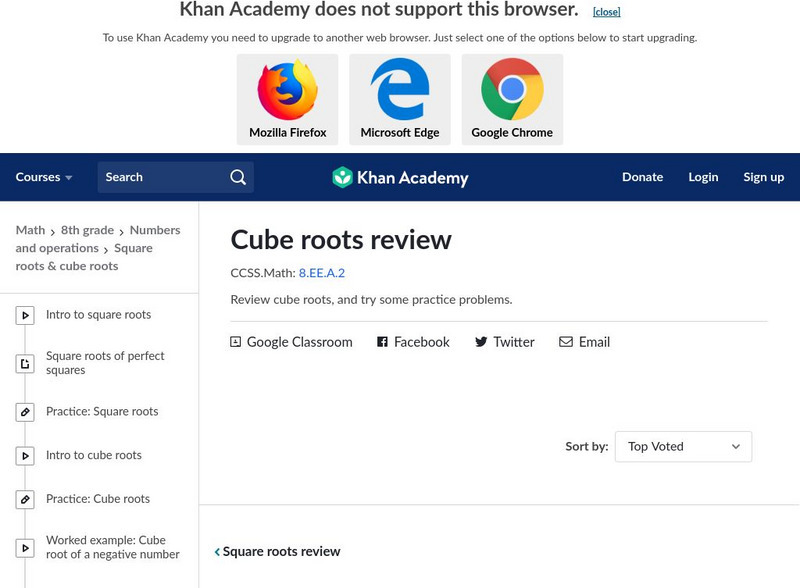Share to Google Classroom
The image size is (800, 588).
pyautogui.click(x=291, y=342)
